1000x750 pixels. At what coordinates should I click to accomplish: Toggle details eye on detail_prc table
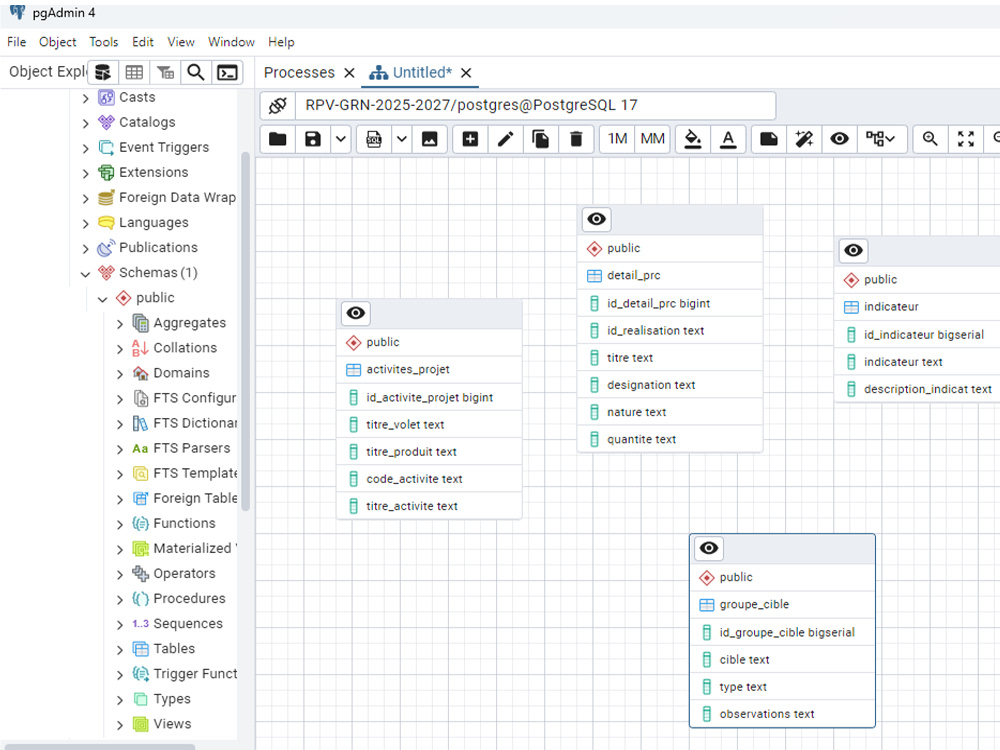596,219
